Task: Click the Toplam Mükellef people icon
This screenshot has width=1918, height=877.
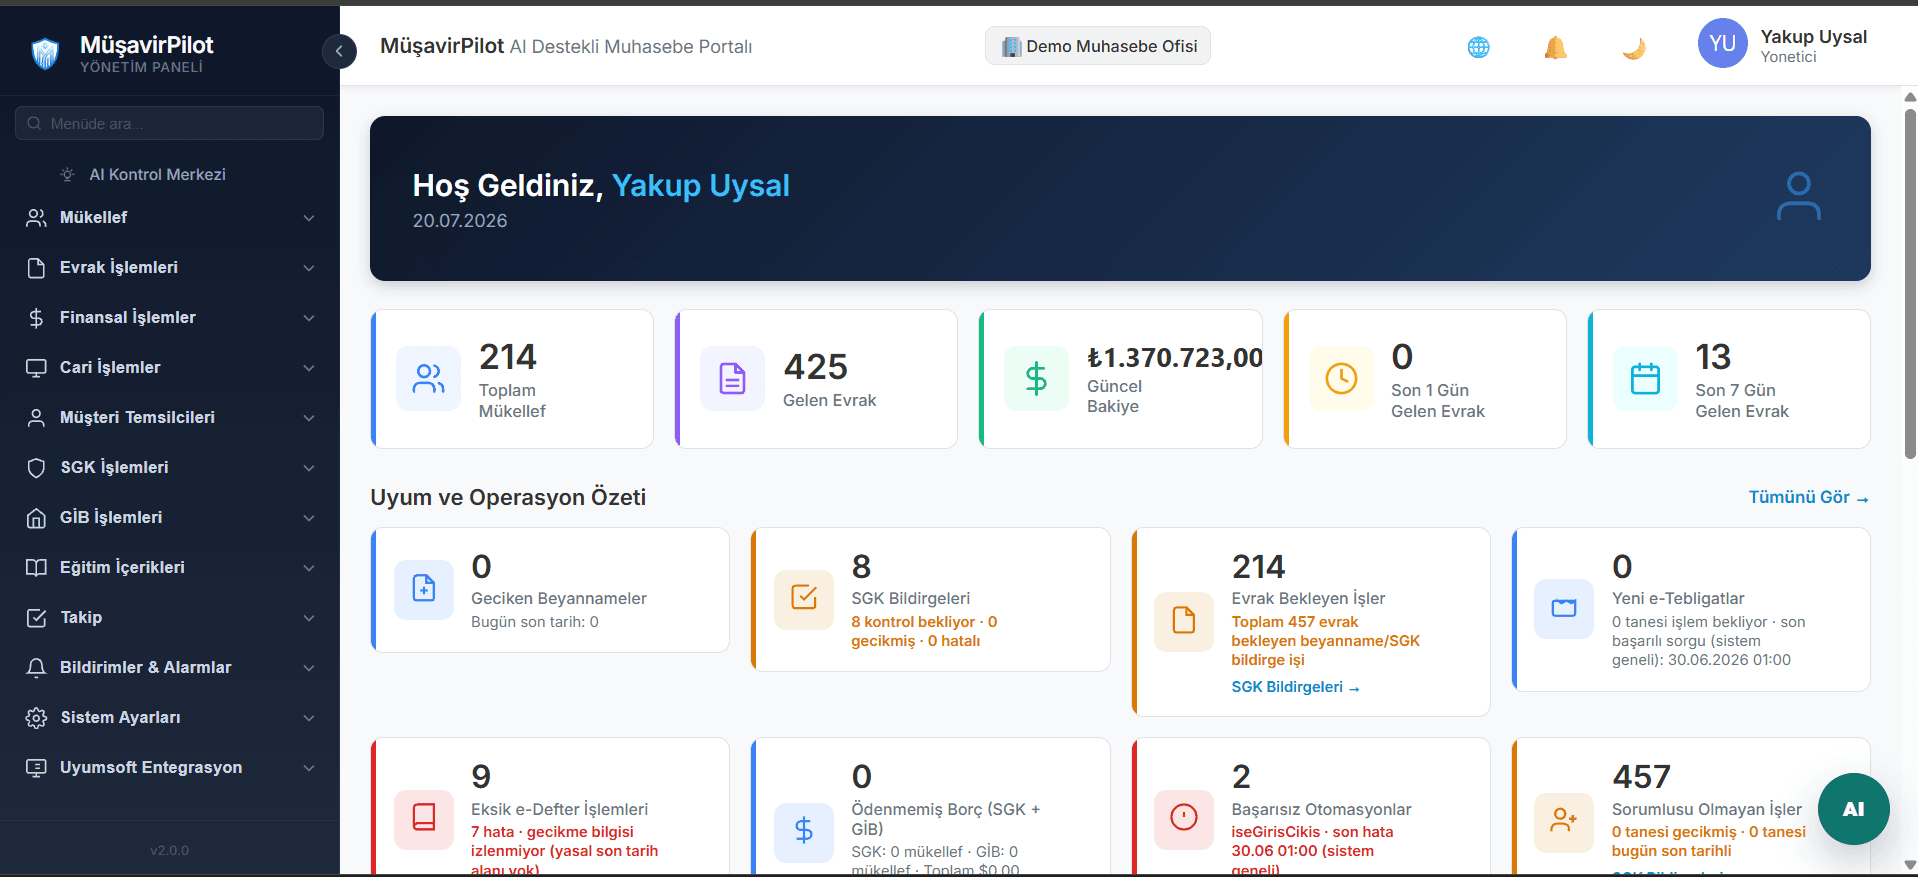Action: tap(428, 379)
